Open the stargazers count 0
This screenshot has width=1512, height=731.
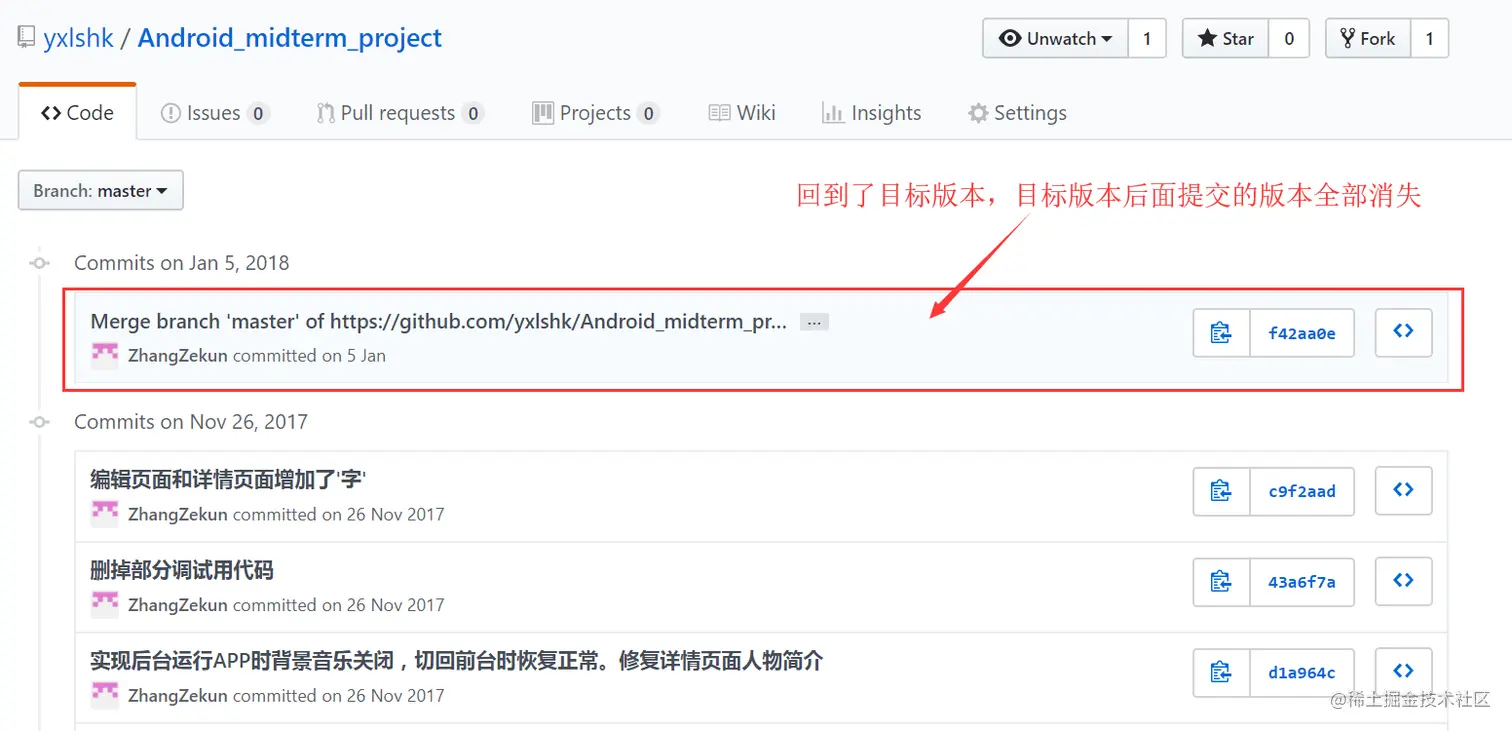1289,39
